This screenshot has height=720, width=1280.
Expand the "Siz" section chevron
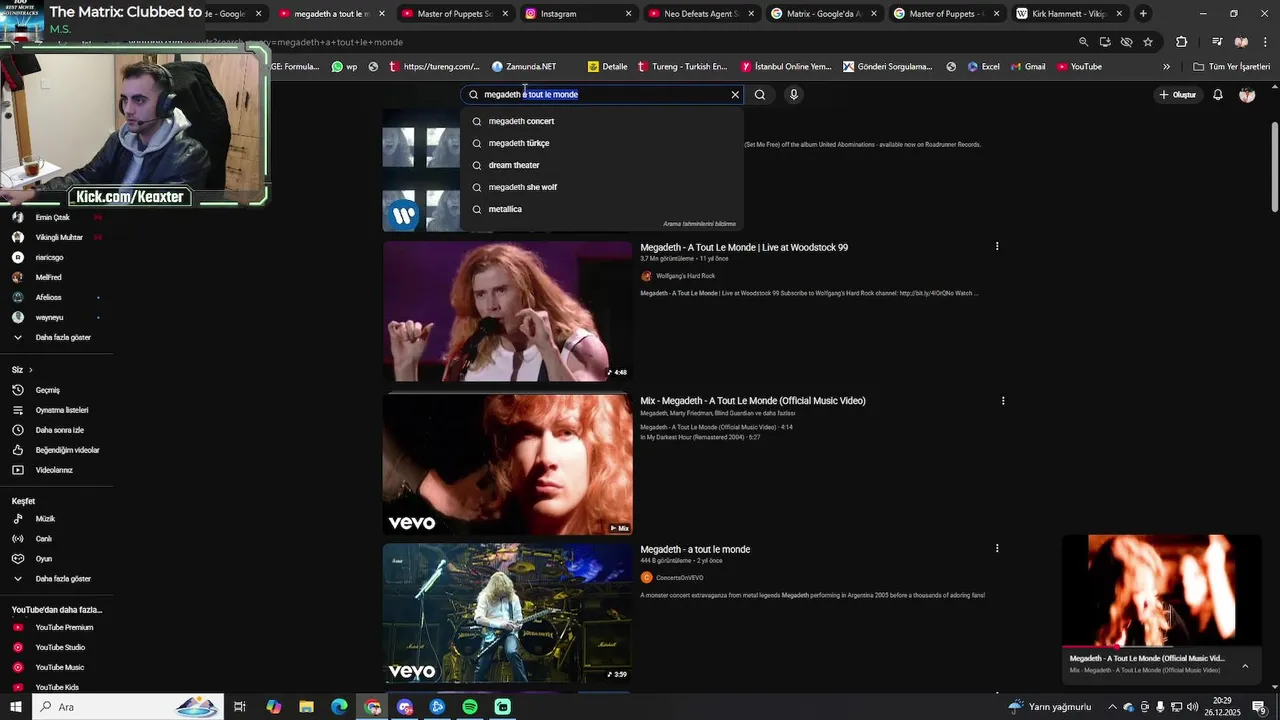point(30,370)
